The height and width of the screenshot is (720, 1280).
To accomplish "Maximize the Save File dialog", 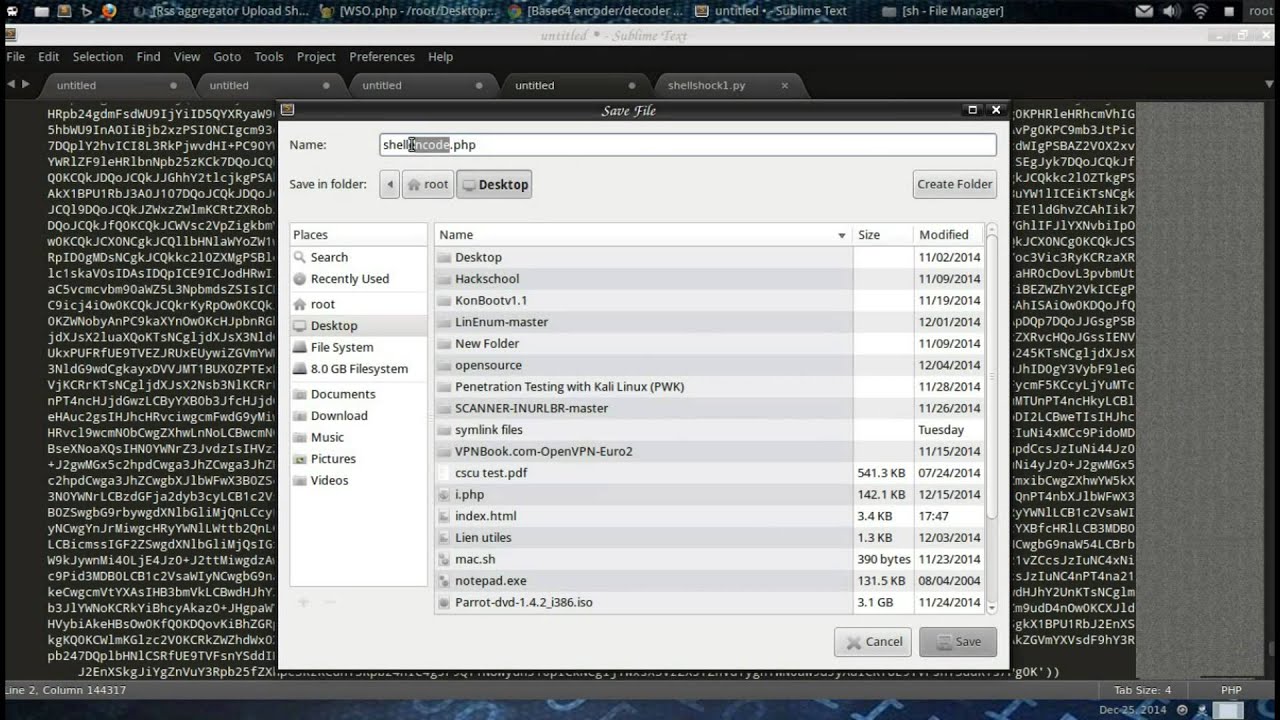I will coord(972,110).
